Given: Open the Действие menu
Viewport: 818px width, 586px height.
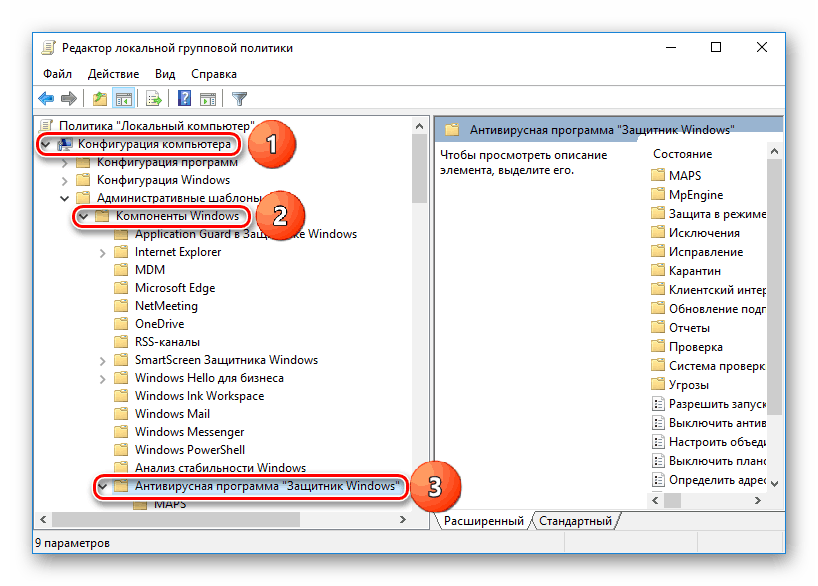Looking at the screenshot, I should pos(113,74).
